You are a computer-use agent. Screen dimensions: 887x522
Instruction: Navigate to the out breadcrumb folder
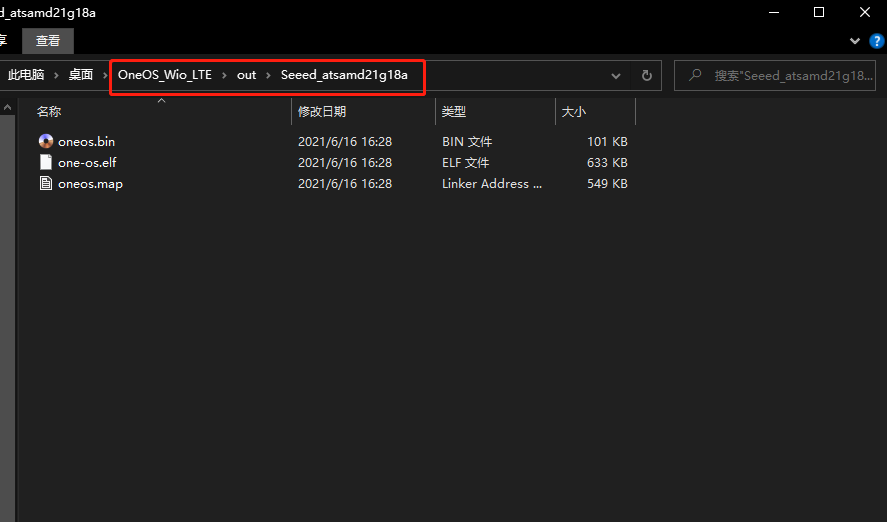coord(246,75)
